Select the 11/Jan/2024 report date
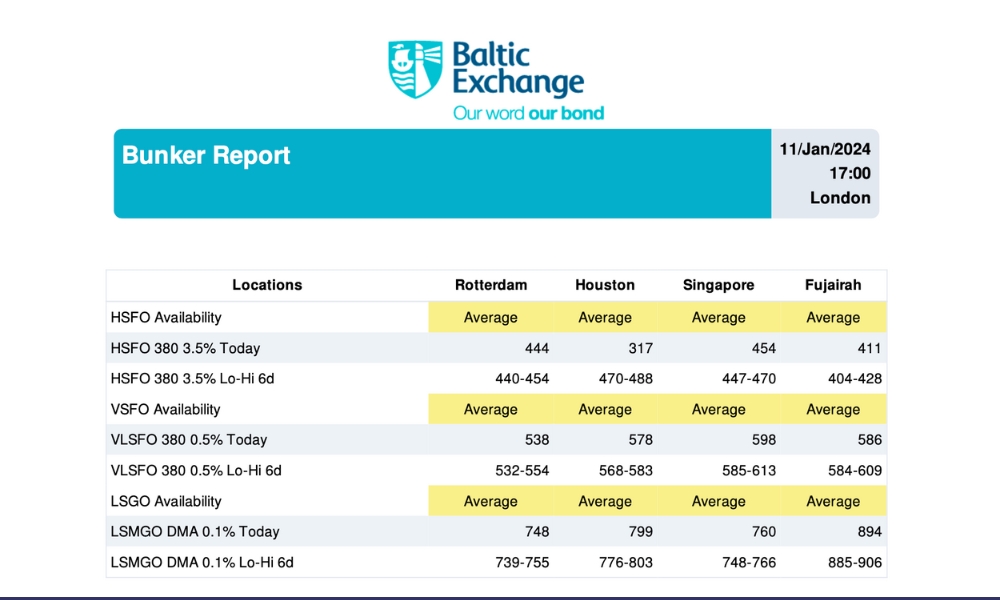Image resolution: width=1000 pixels, height=600 pixels. (x=825, y=149)
